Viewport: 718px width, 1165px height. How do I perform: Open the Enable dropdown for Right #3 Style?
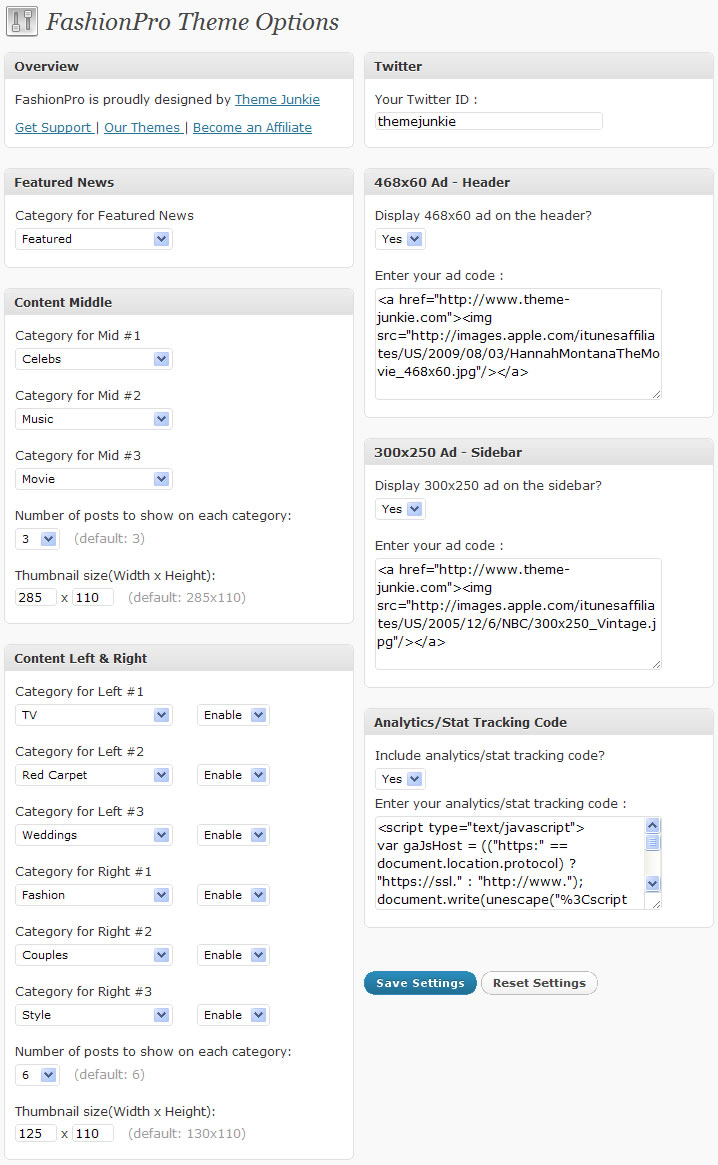click(233, 1015)
